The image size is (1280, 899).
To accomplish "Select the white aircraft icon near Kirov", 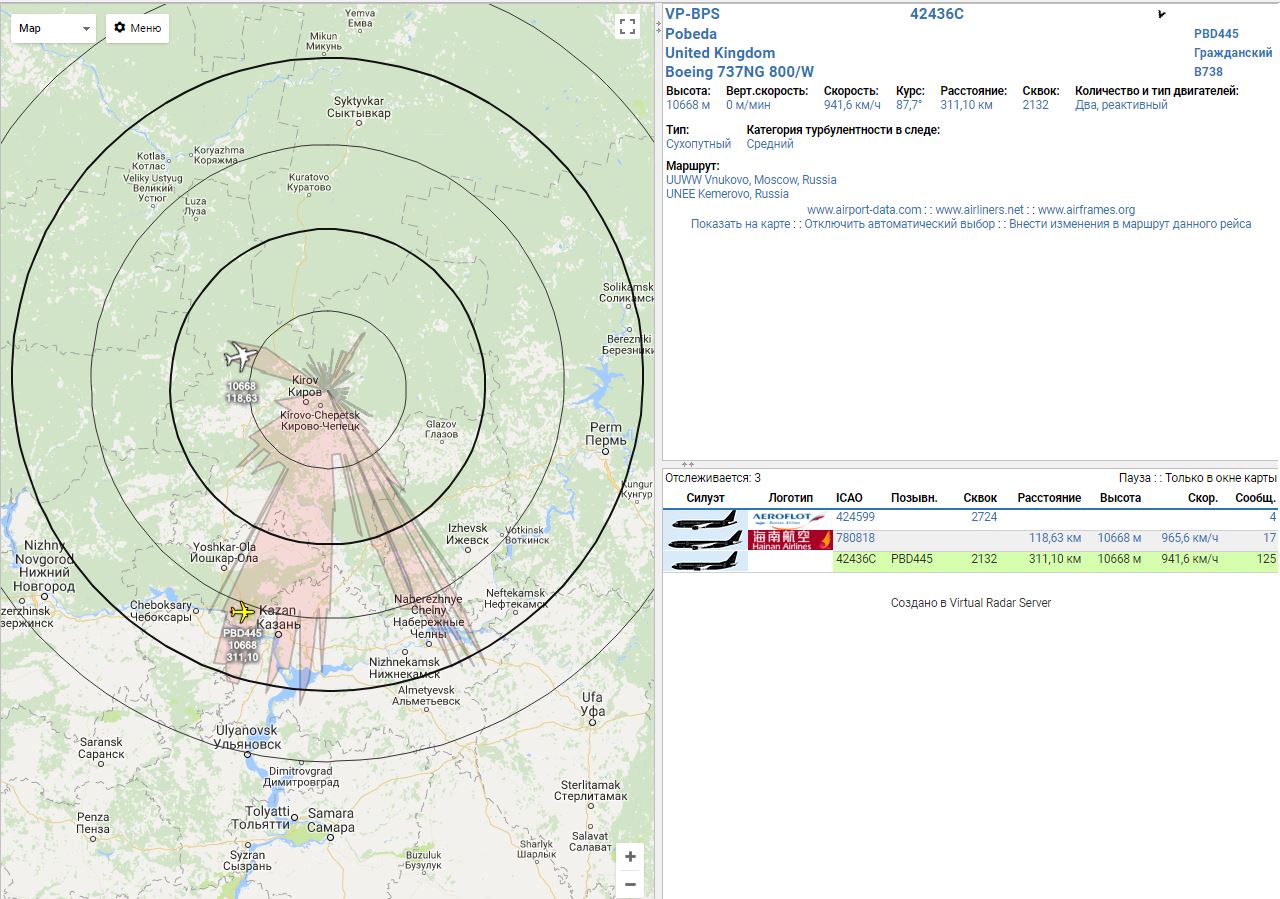I will coord(239,356).
